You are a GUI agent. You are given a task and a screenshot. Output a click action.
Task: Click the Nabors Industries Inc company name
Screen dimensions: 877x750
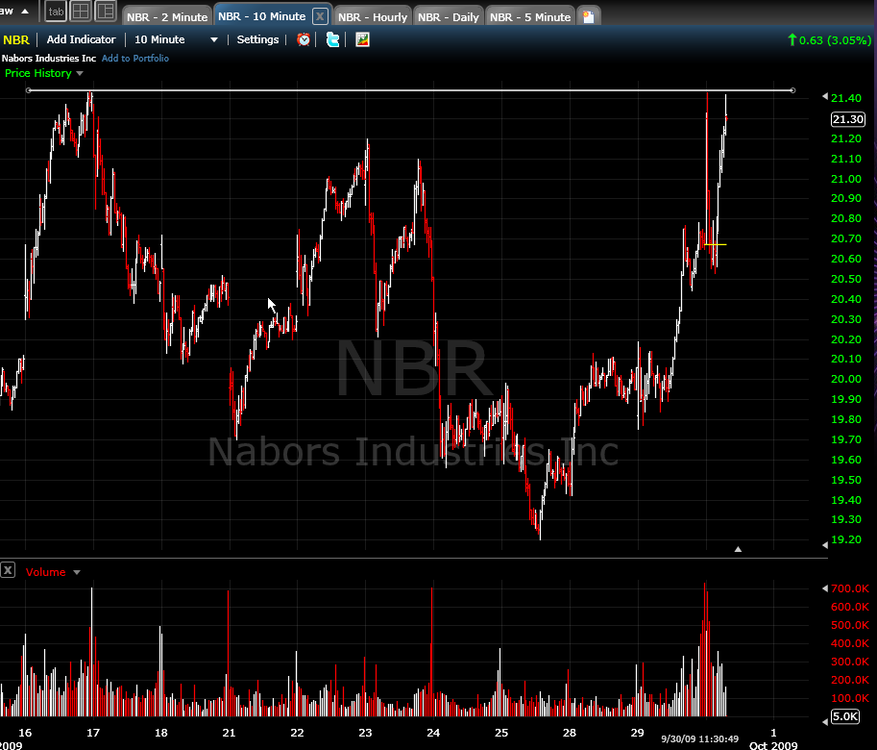49,58
